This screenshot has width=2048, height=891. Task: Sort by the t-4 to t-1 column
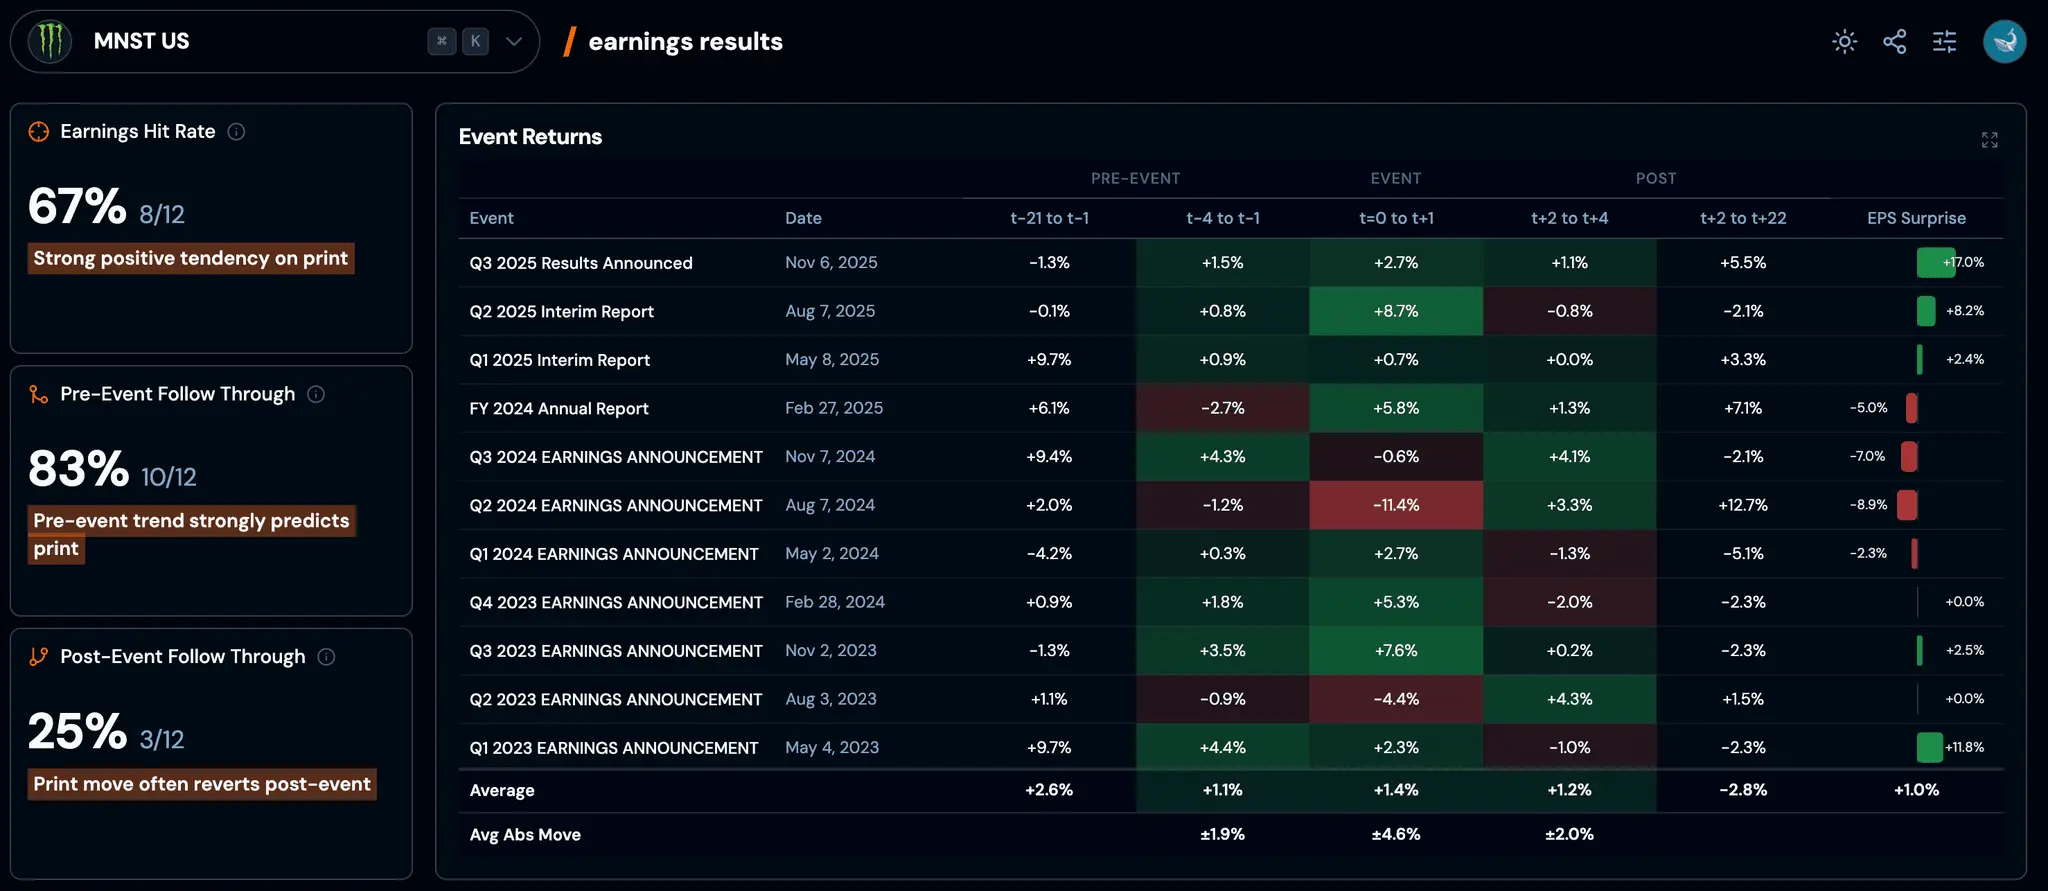pos(1222,218)
